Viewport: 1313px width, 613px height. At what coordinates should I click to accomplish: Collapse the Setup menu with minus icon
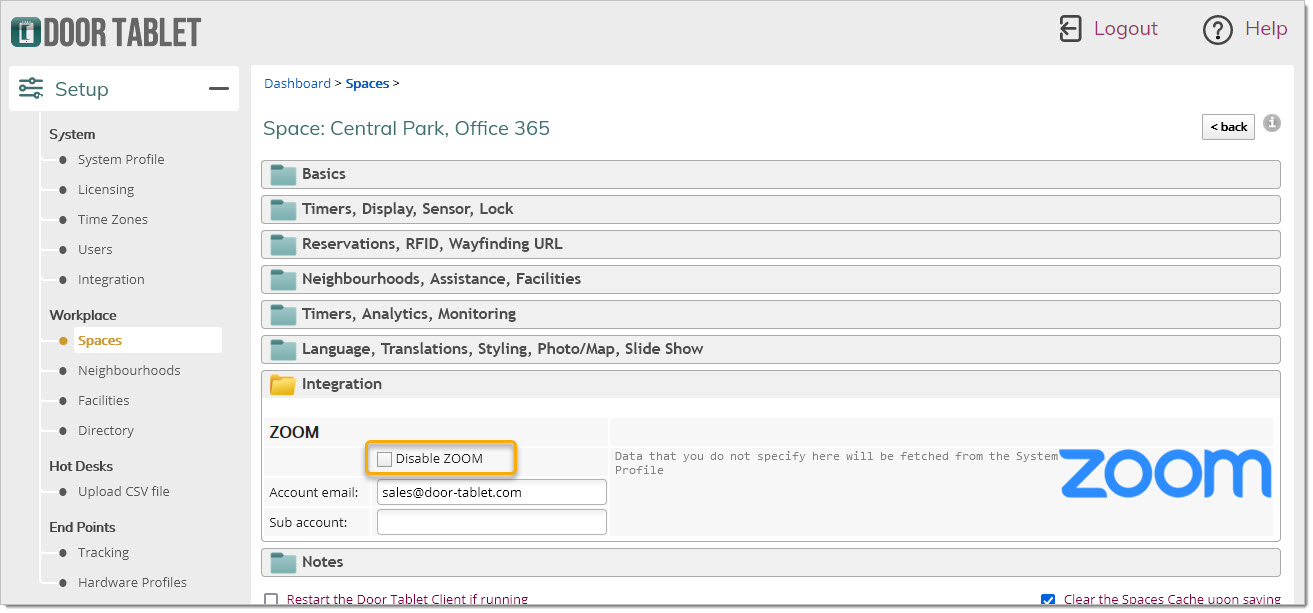coord(219,89)
